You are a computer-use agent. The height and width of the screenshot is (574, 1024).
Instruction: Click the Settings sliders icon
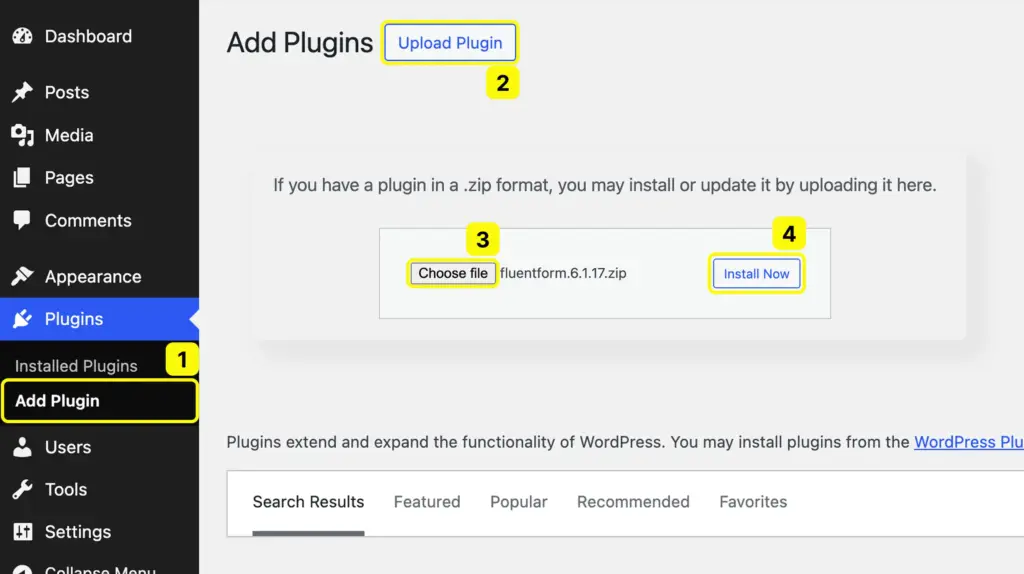[x=22, y=532]
